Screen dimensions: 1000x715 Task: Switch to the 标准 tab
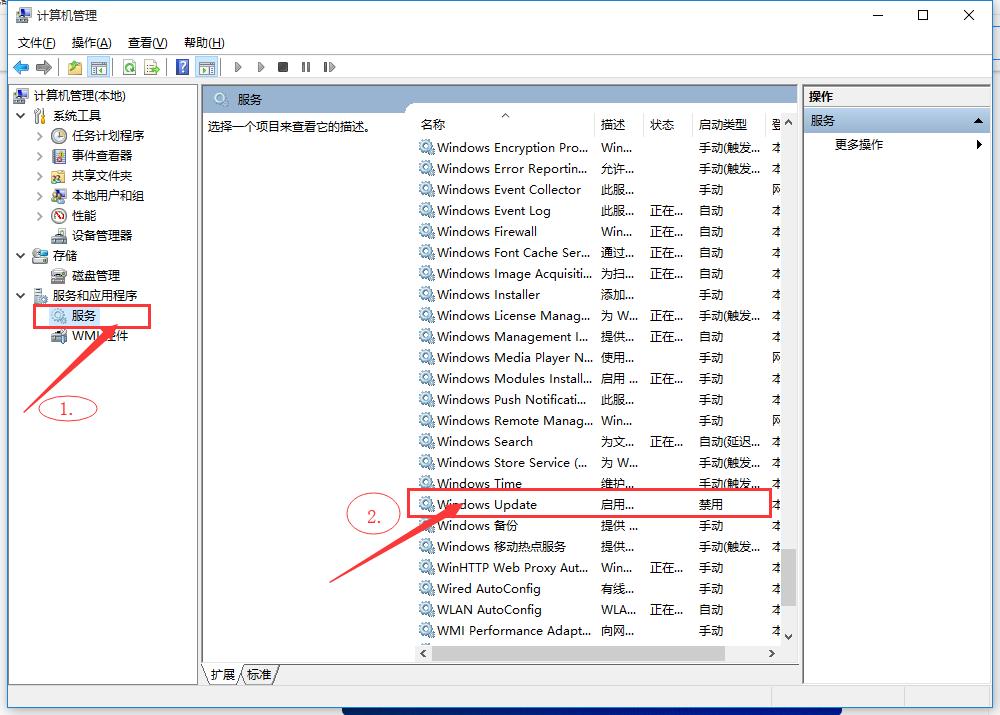258,675
